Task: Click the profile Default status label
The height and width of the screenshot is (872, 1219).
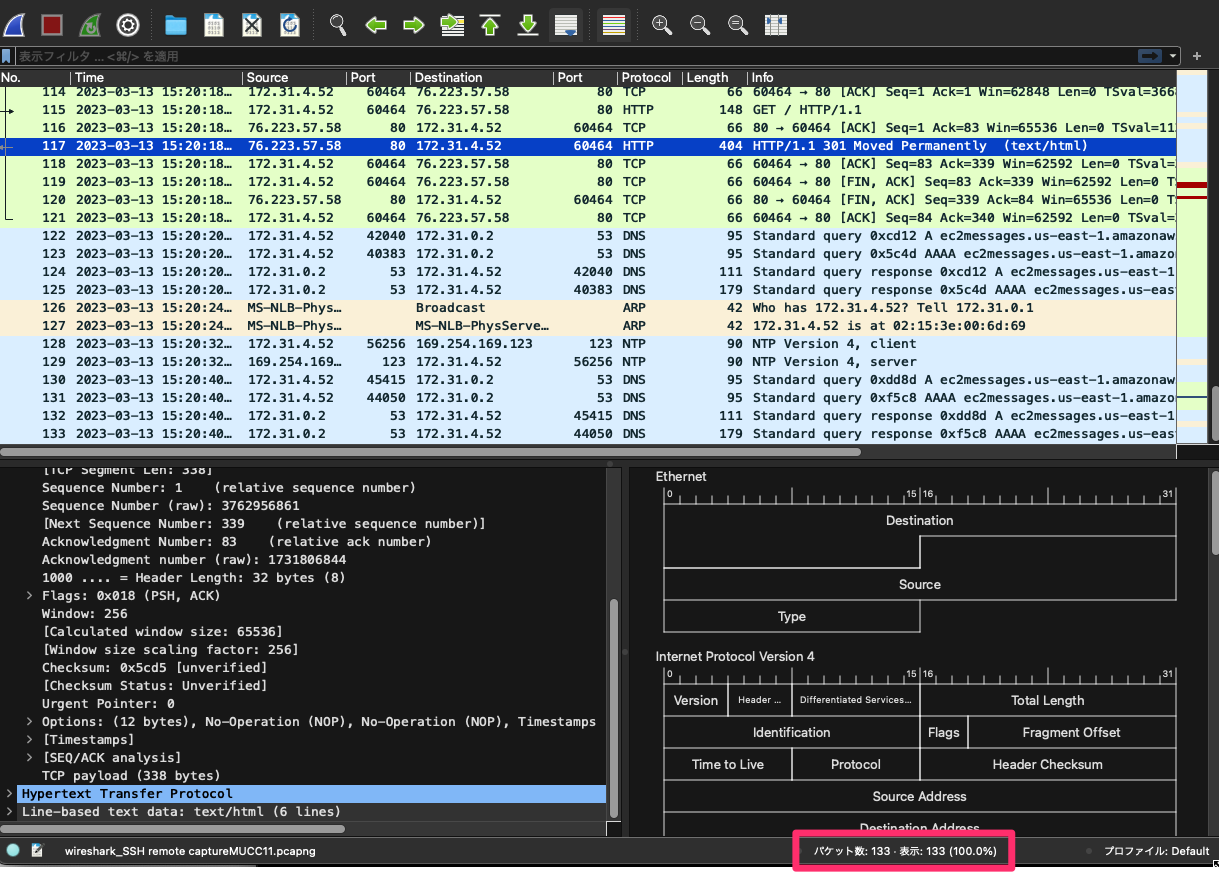Action: (x=1156, y=851)
